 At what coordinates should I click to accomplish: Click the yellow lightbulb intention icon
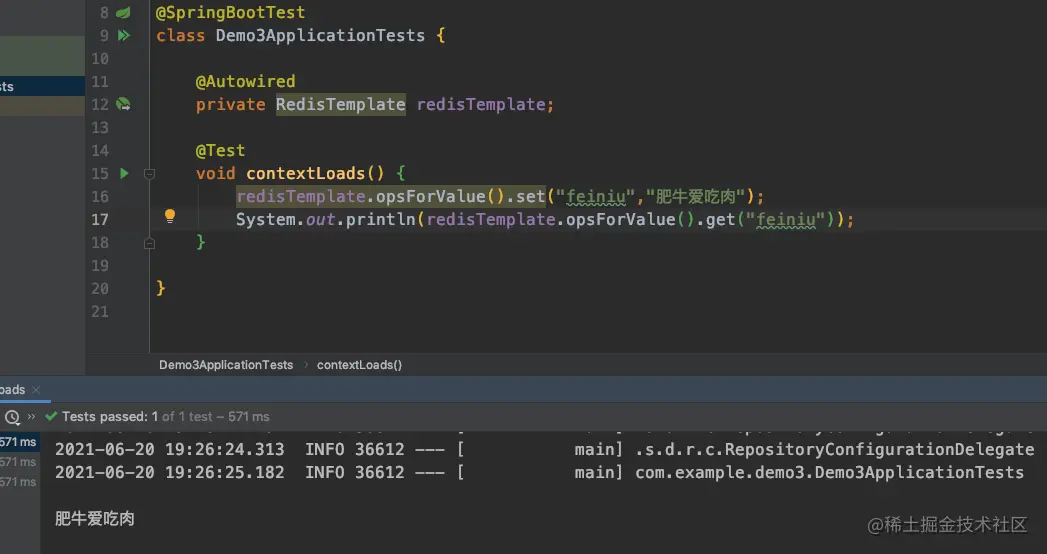click(x=170, y=216)
